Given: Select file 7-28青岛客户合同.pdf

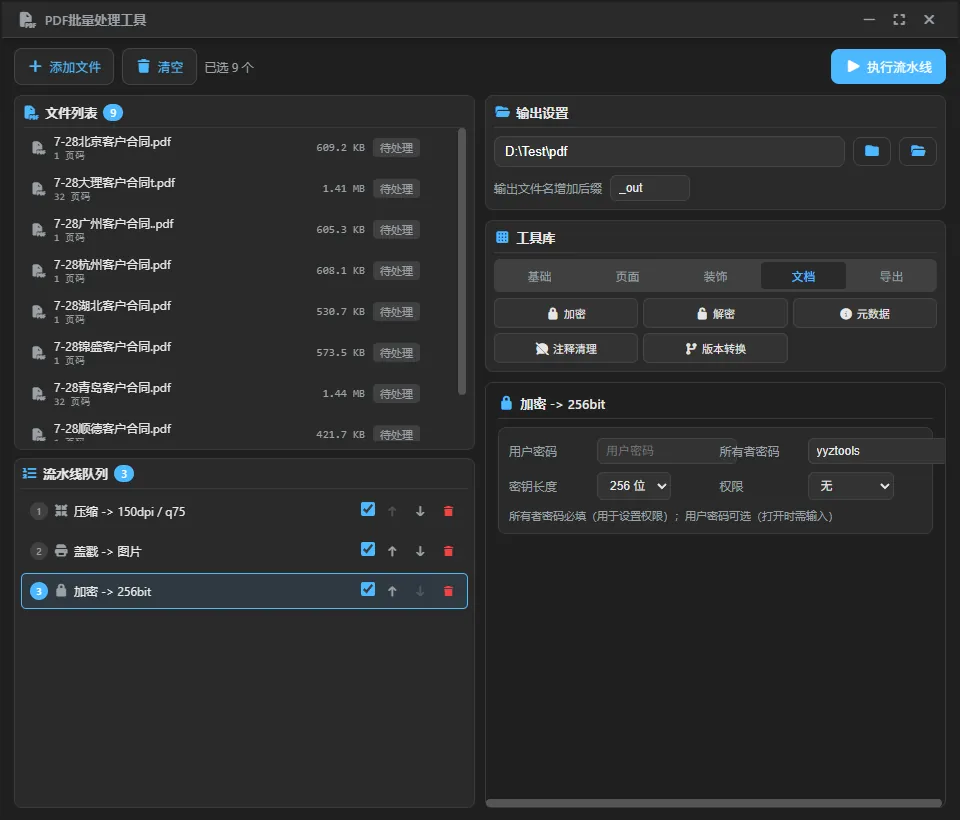Looking at the screenshot, I should click(239, 394).
